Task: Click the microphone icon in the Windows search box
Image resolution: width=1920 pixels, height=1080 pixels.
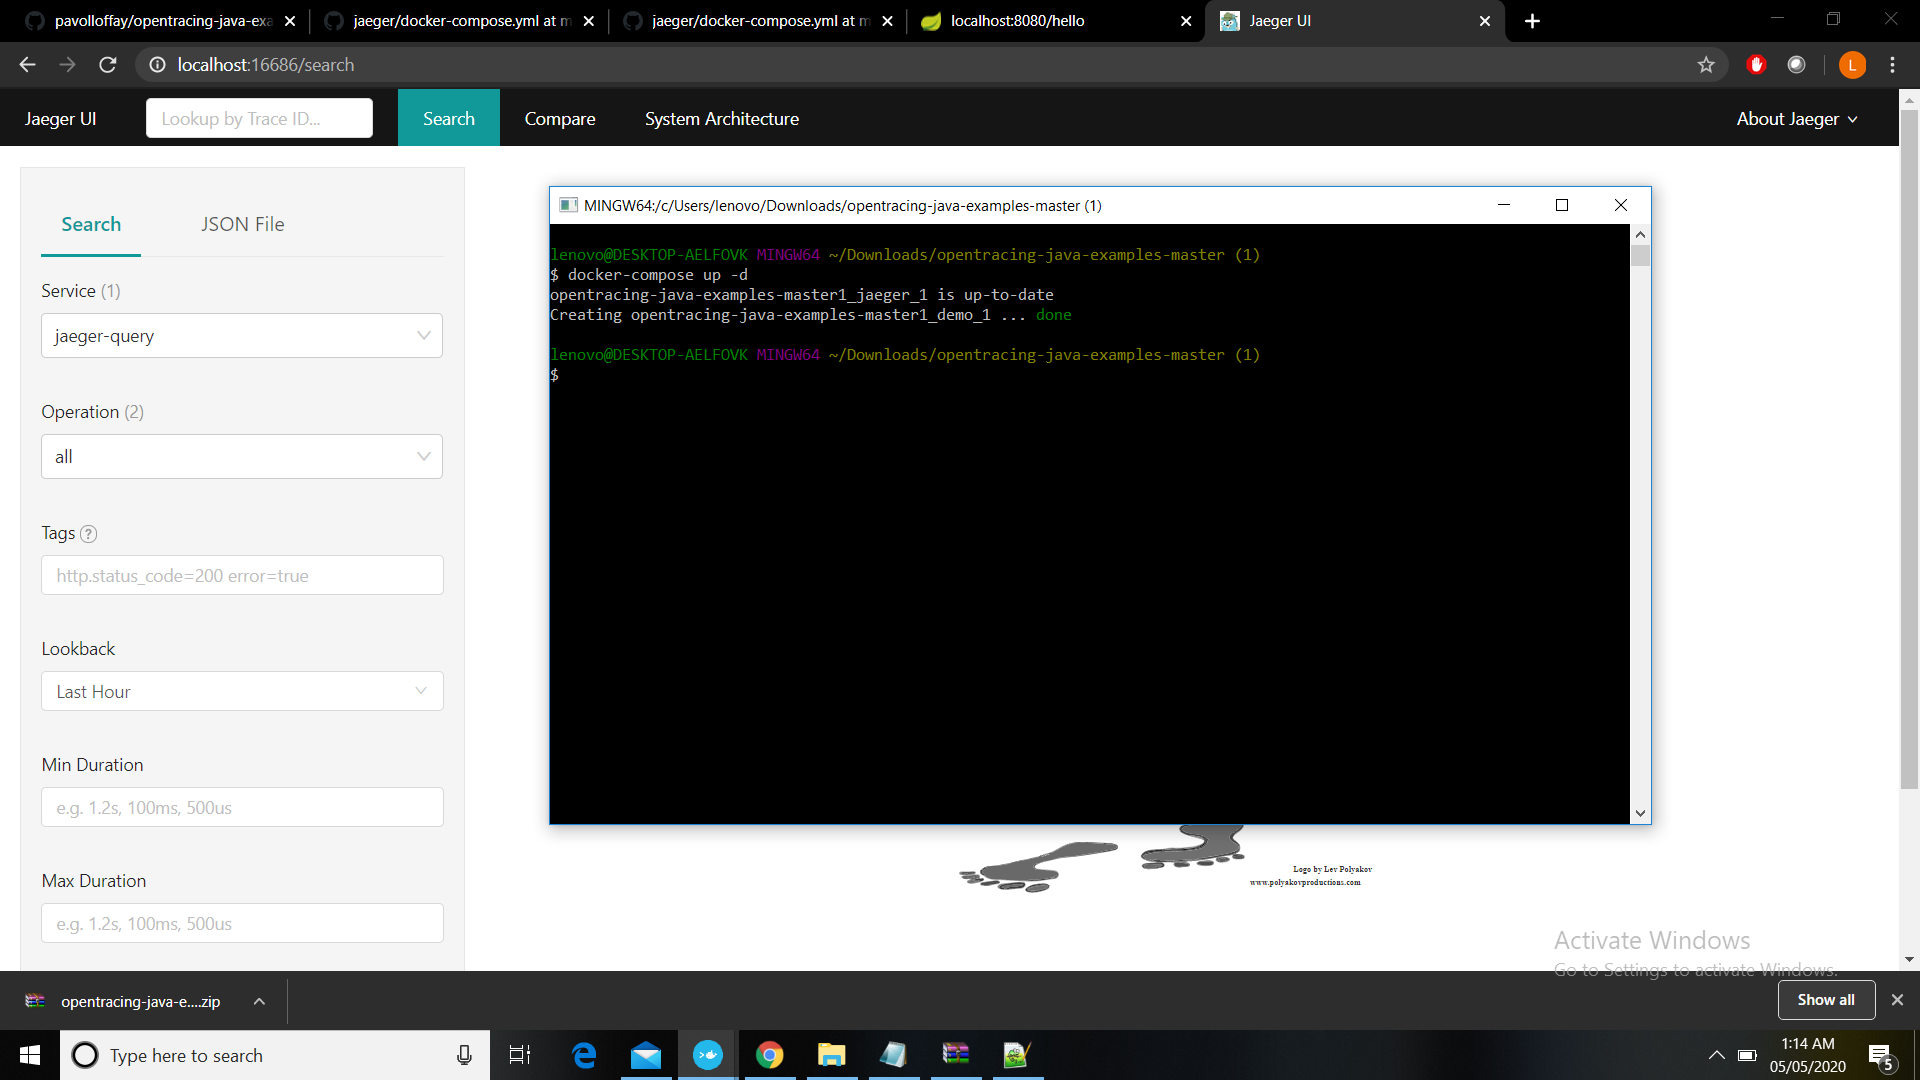Action: coord(463,1055)
